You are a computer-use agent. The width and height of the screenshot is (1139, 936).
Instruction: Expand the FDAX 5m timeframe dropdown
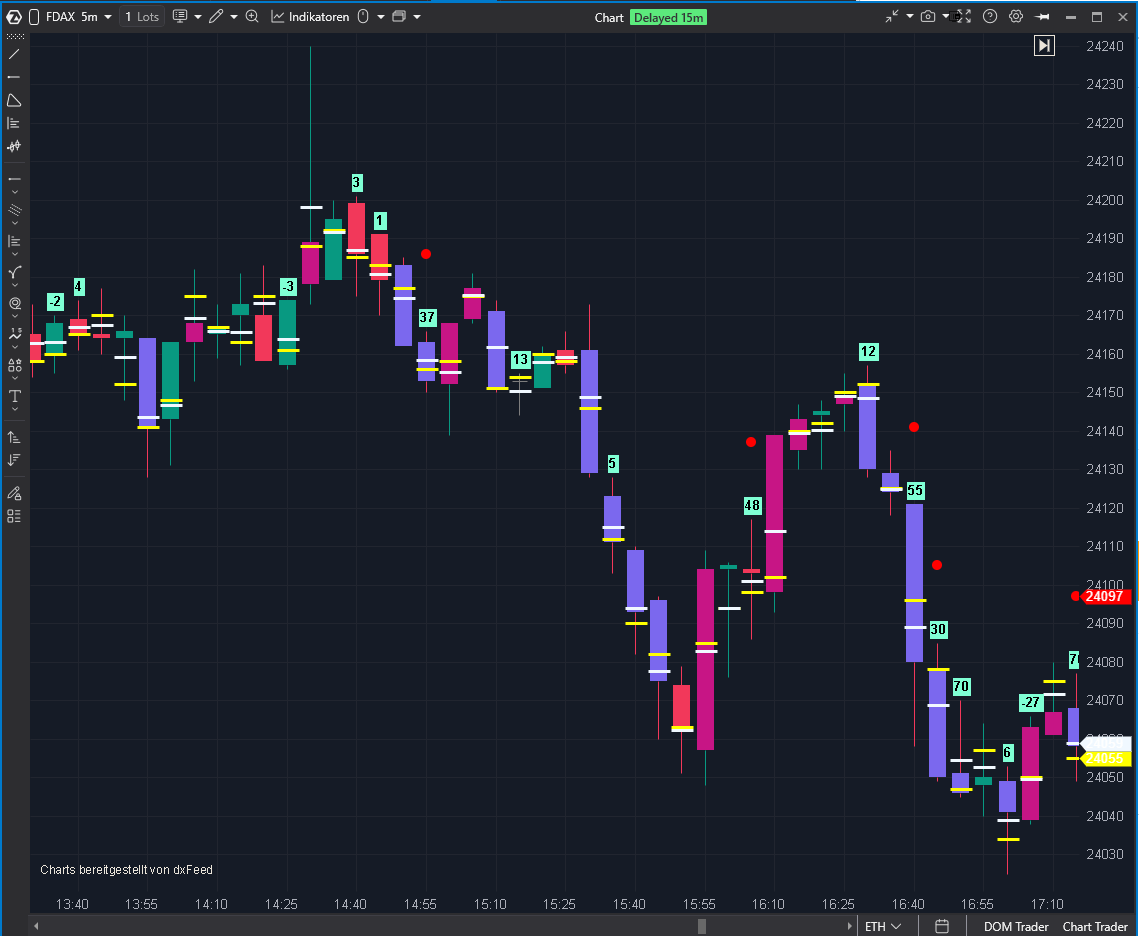click(x=107, y=17)
